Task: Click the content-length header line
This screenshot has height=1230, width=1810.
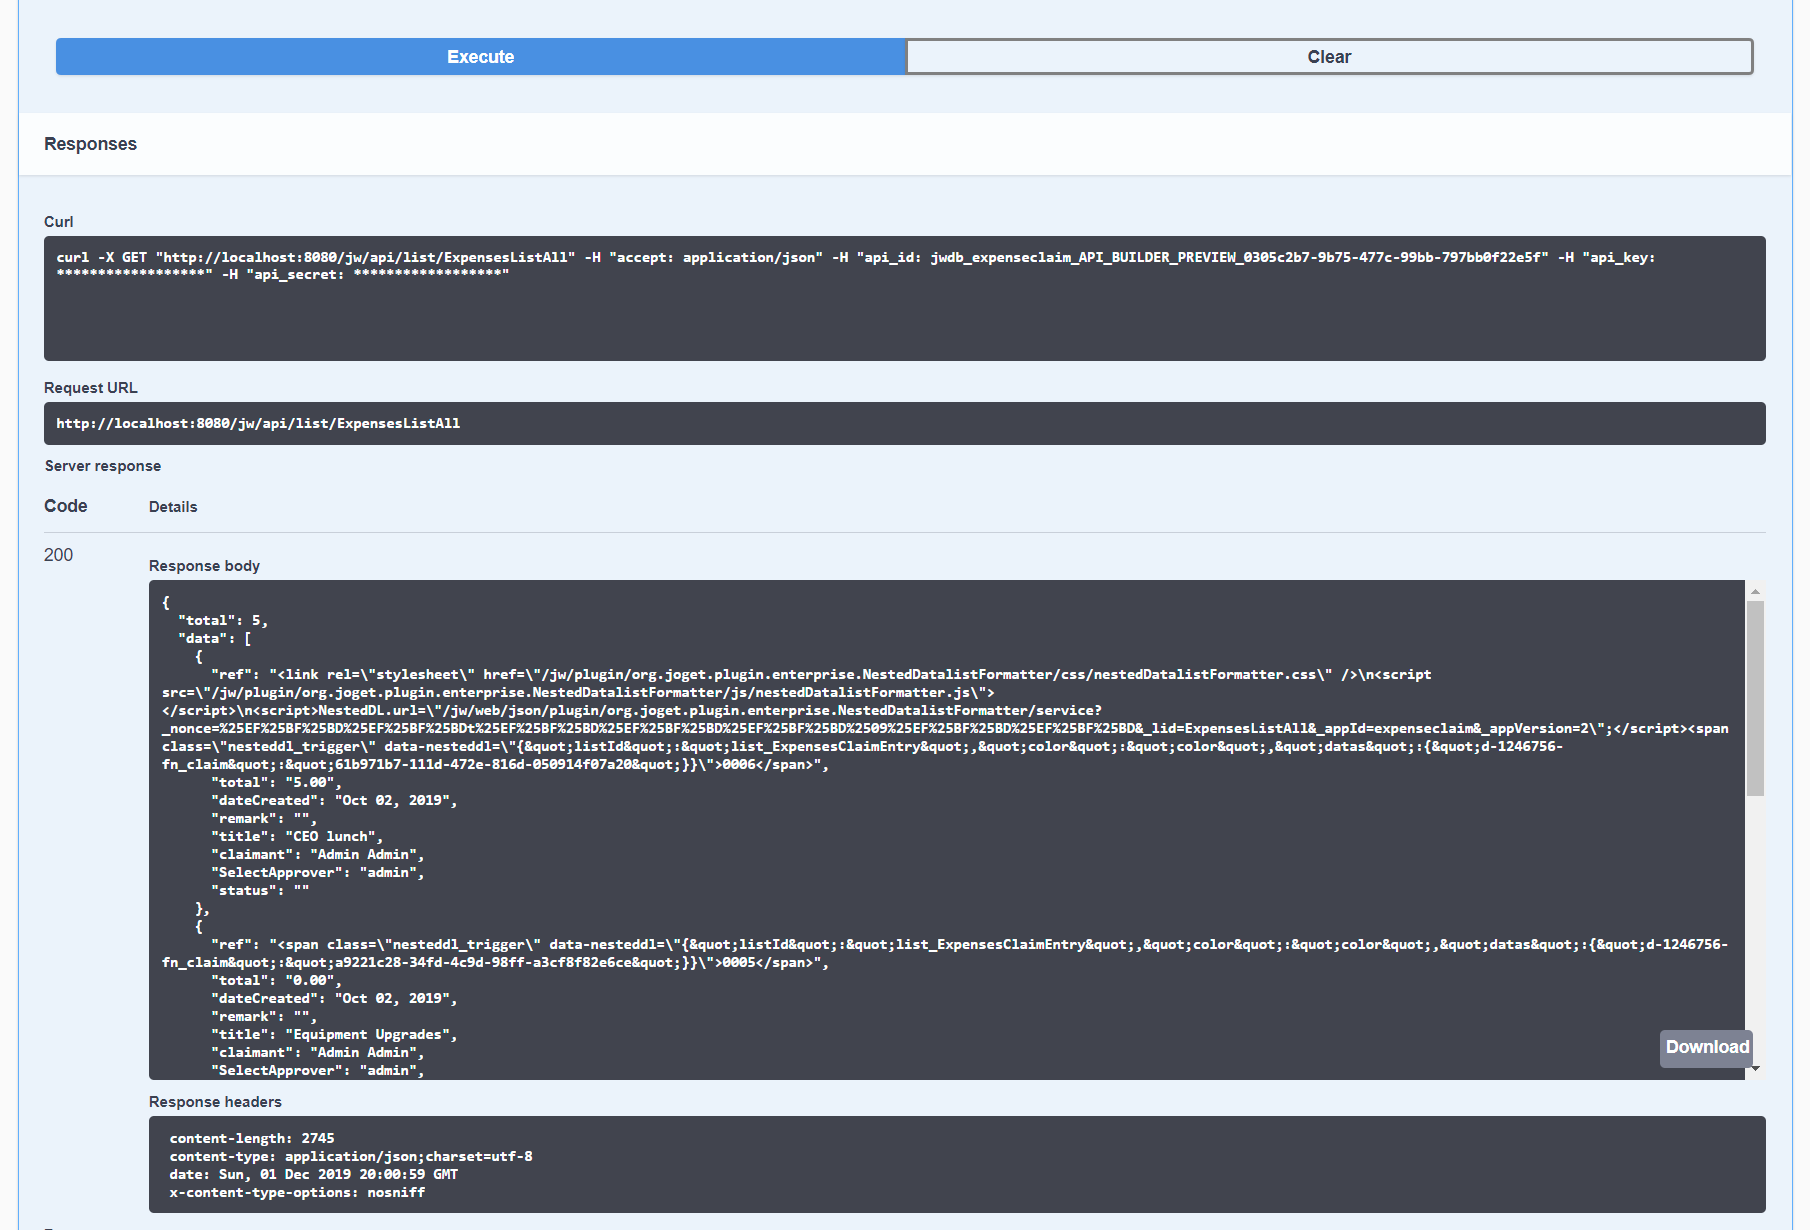Action: pyautogui.click(x=252, y=1139)
